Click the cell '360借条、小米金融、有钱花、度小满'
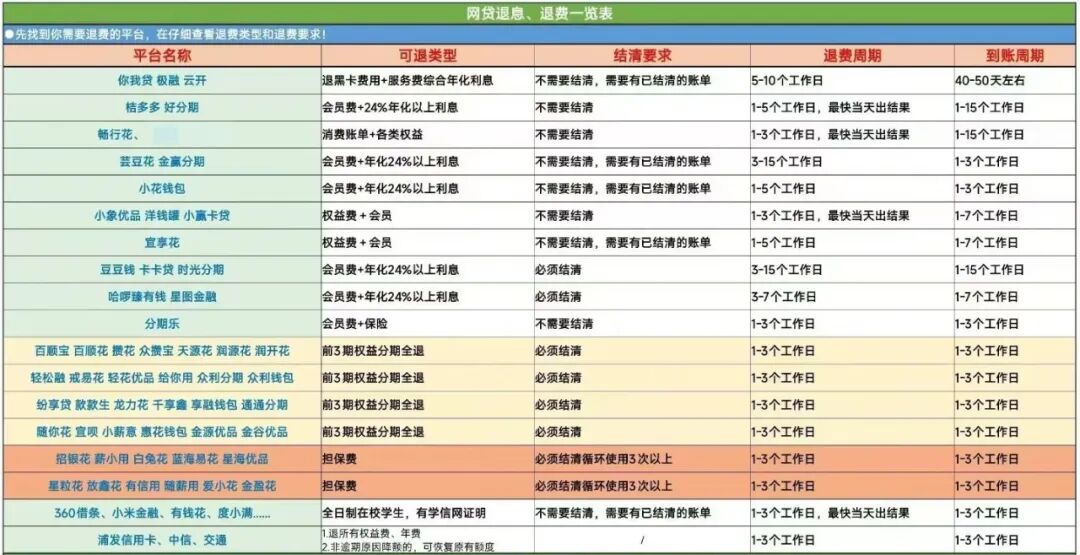Viewport: 1080px width, 555px height. tap(162, 513)
